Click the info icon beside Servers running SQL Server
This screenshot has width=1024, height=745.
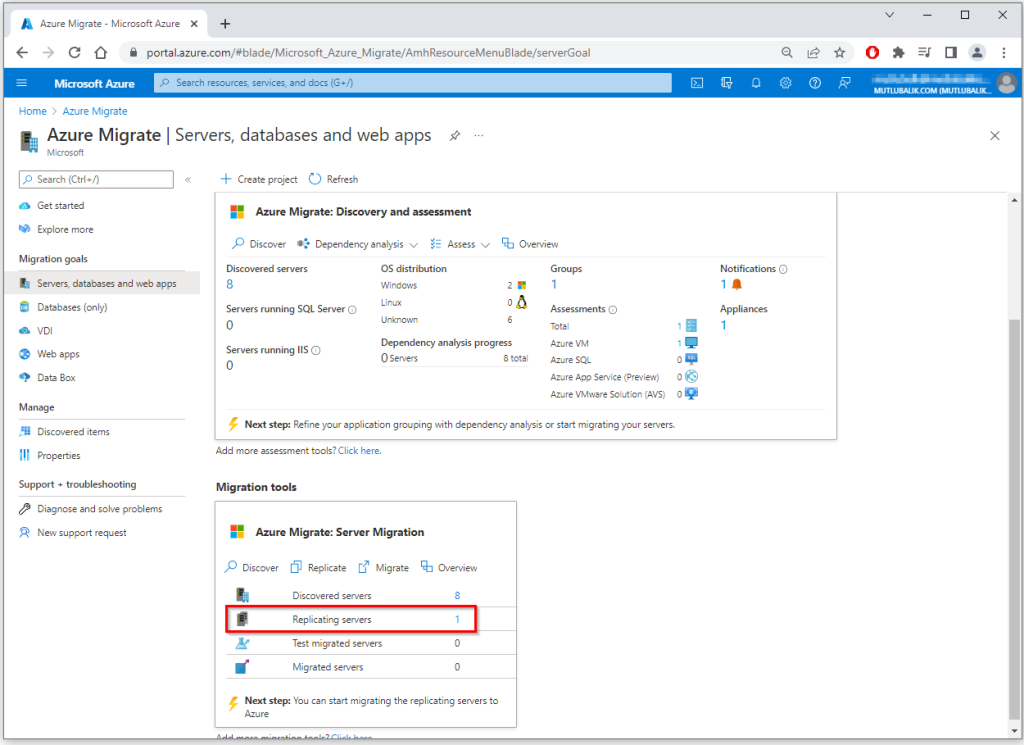353,309
